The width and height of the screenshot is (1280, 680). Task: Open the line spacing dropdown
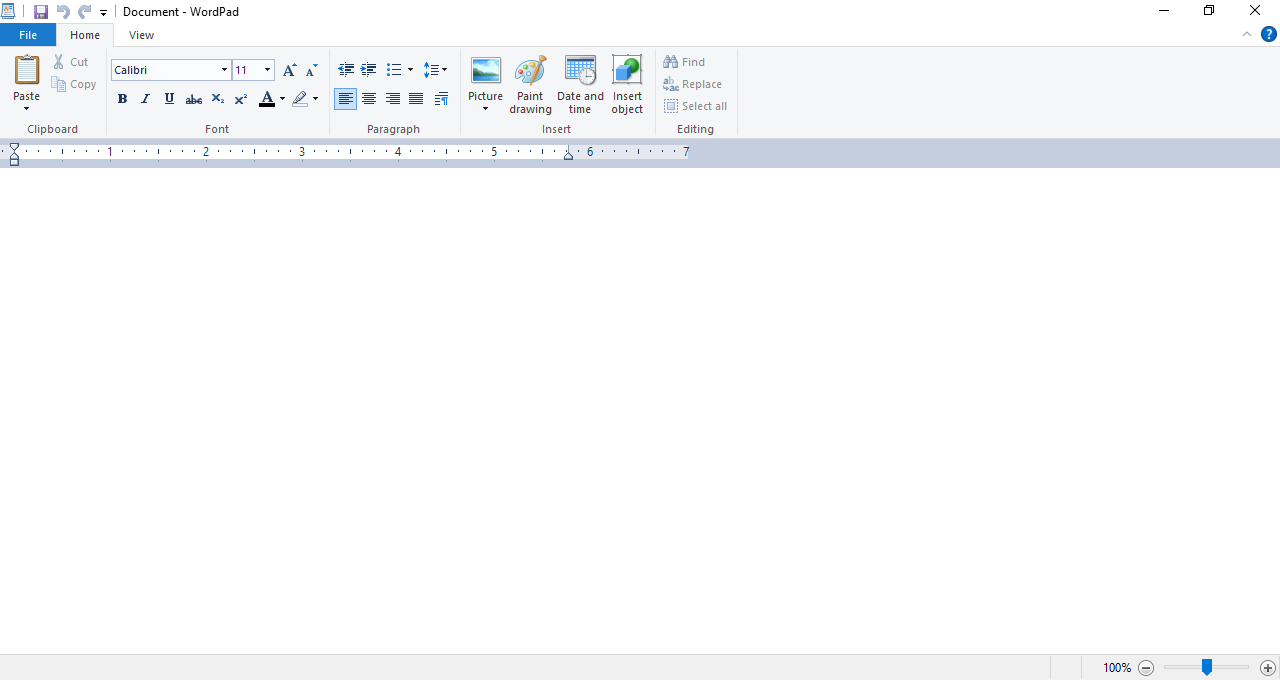[435, 70]
